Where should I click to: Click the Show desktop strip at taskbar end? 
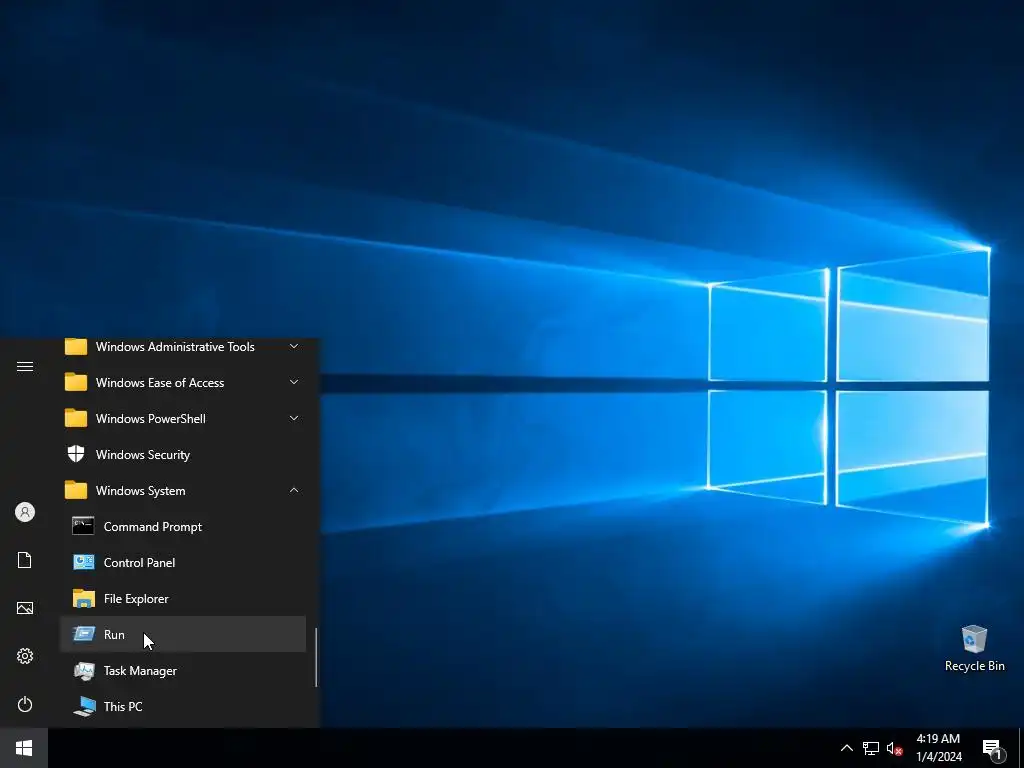1021,748
